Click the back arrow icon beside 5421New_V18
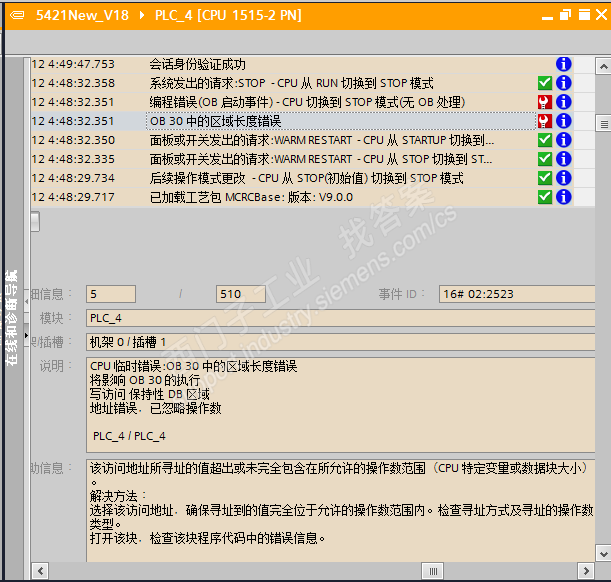The width and height of the screenshot is (611, 582). (x=17, y=16)
